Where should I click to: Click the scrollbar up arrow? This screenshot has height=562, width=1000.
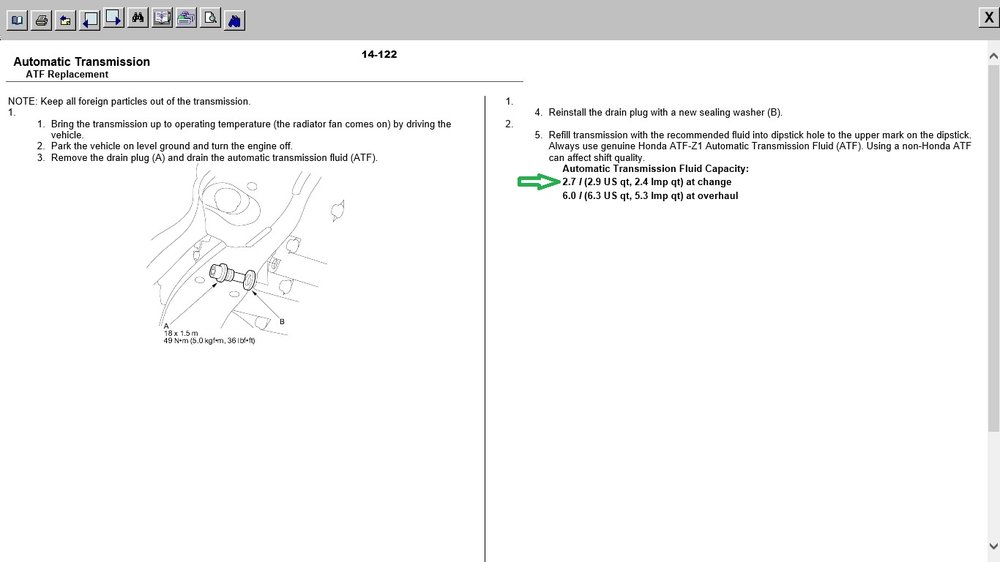pos(994,56)
